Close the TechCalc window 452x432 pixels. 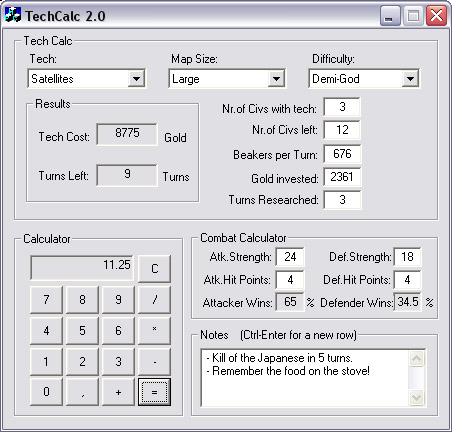coord(436,16)
